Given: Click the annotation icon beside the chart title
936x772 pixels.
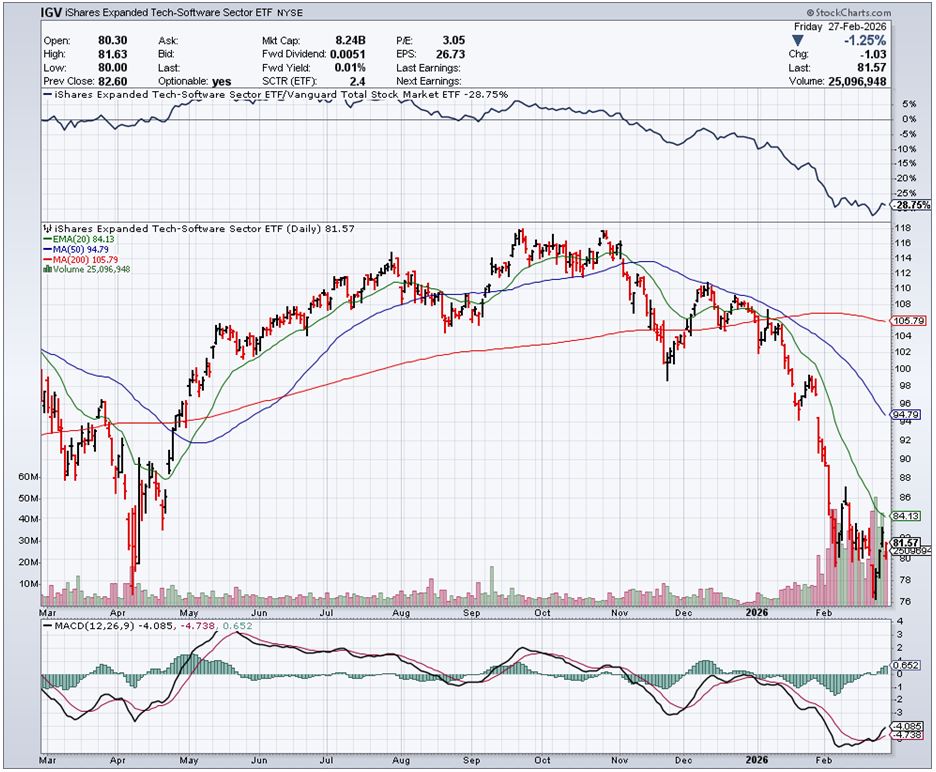Looking at the screenshot, I should [47, 229].
